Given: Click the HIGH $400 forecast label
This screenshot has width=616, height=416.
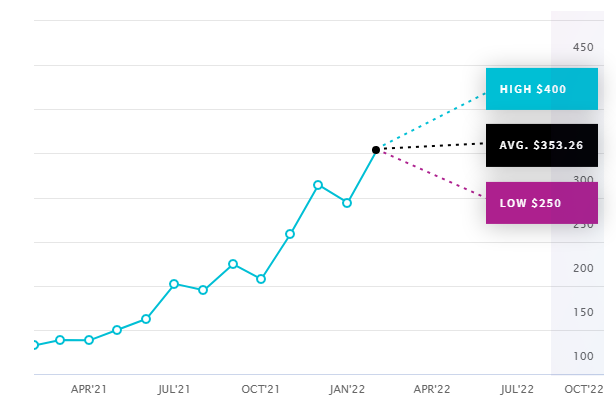Looking at the screenshot, I should 542,89.
